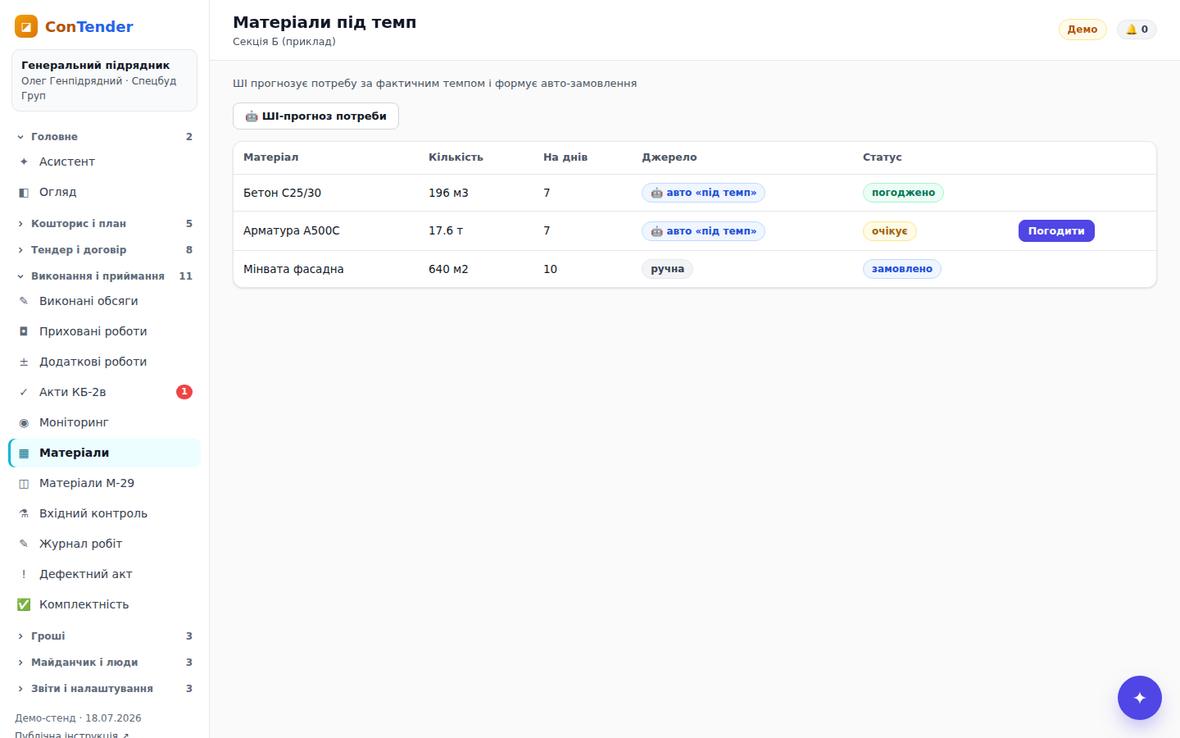The image size is (1180, 738).
Task: Click the Додаткові роботи plus-minus icon
Action: [23, 362]
